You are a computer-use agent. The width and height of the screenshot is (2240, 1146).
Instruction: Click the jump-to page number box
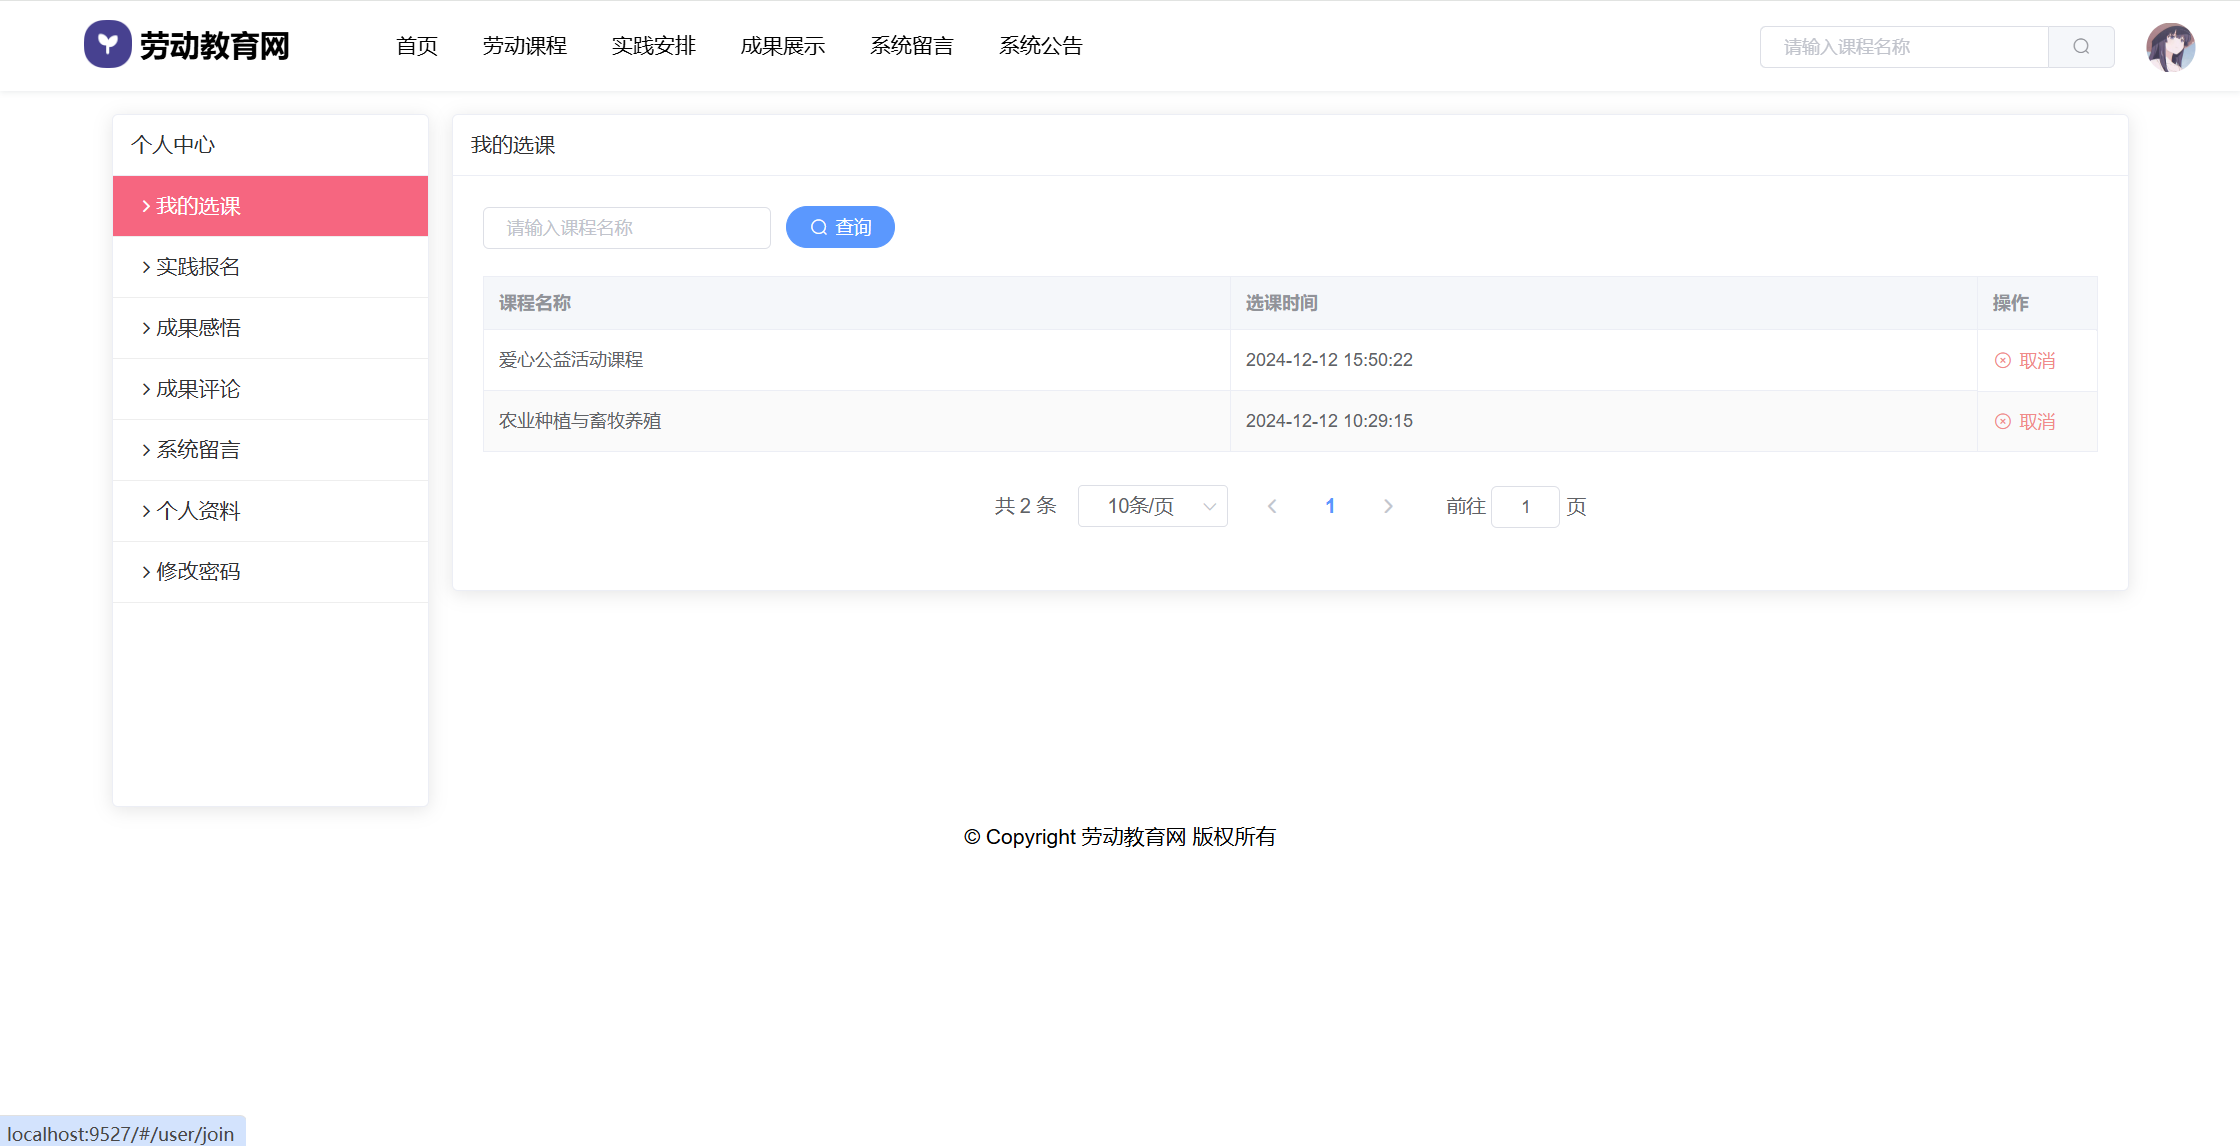pyautogui.click(x=1524, y=507)
